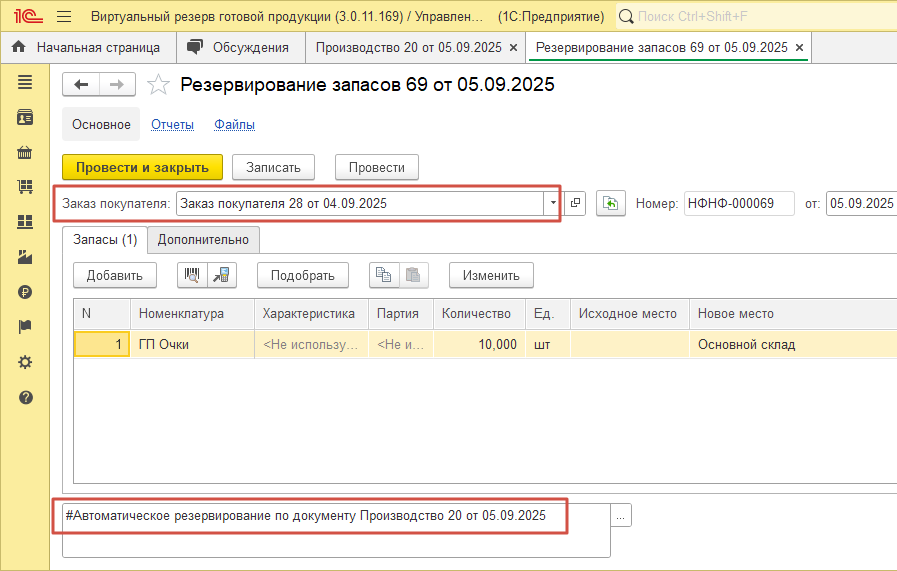Open comment editor with ellipsis button

621,516
